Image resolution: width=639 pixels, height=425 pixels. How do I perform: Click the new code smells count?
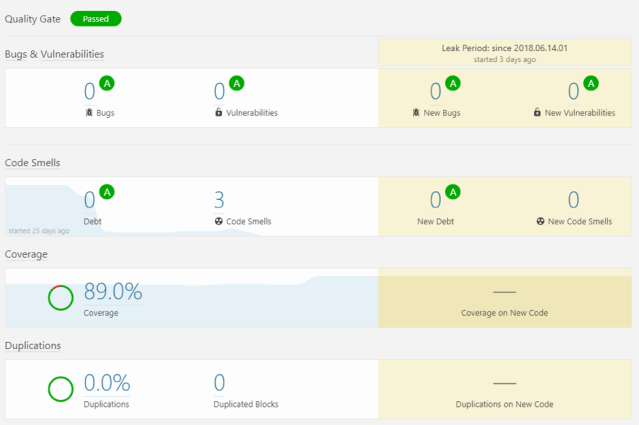573,200
